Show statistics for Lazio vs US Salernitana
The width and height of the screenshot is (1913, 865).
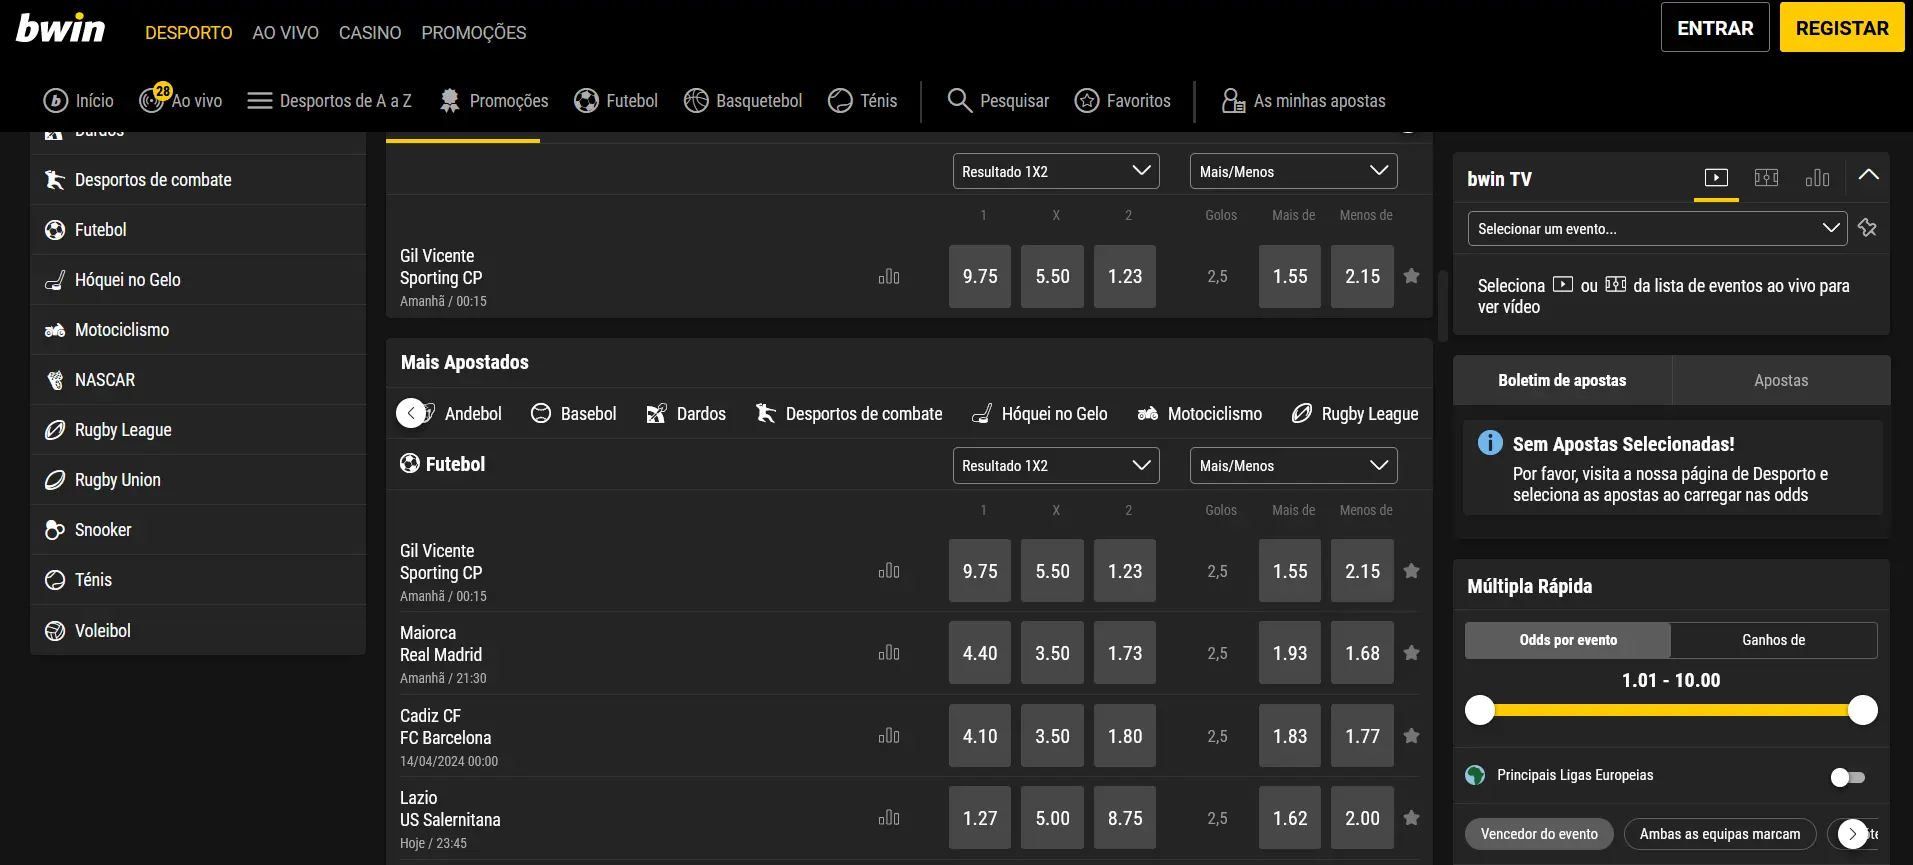tap(889, 818)
